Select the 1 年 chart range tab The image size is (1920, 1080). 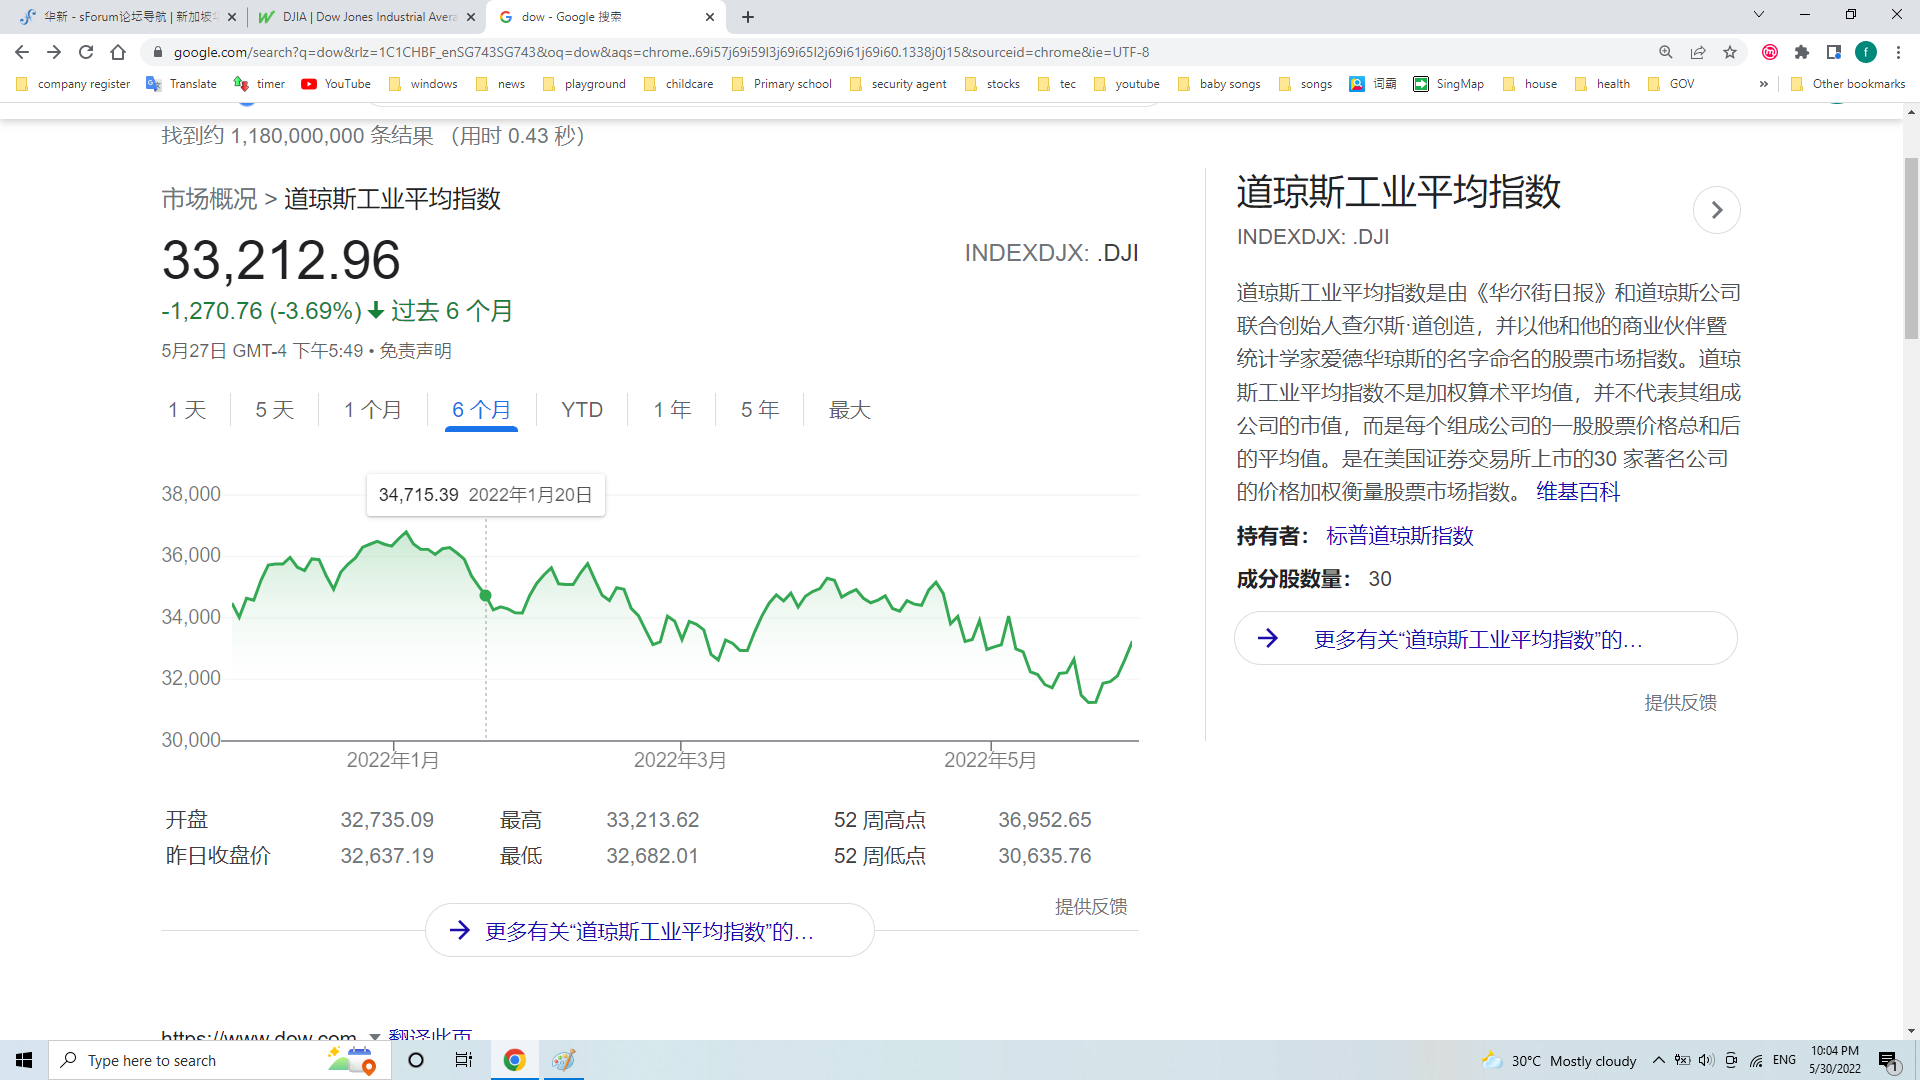672,410
